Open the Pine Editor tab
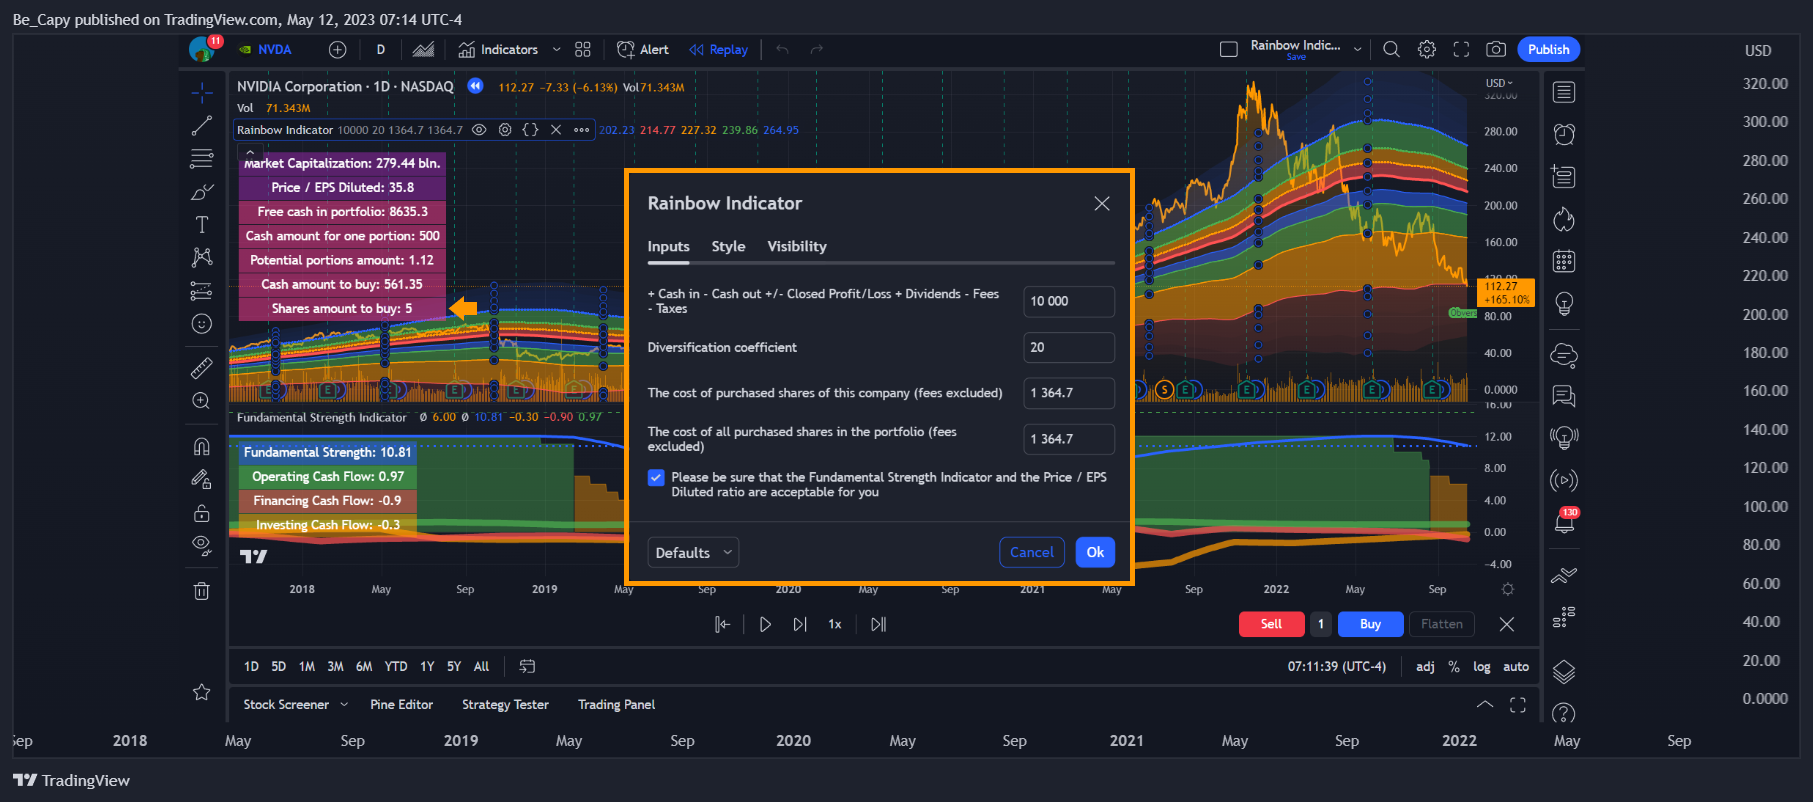 [x=401, y=705]
